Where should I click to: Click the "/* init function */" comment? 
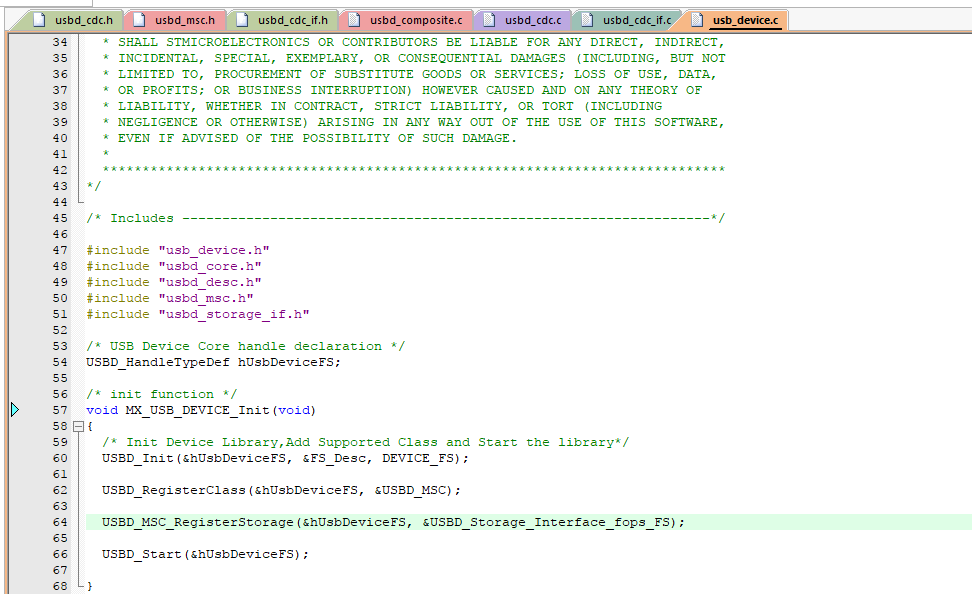162,394
